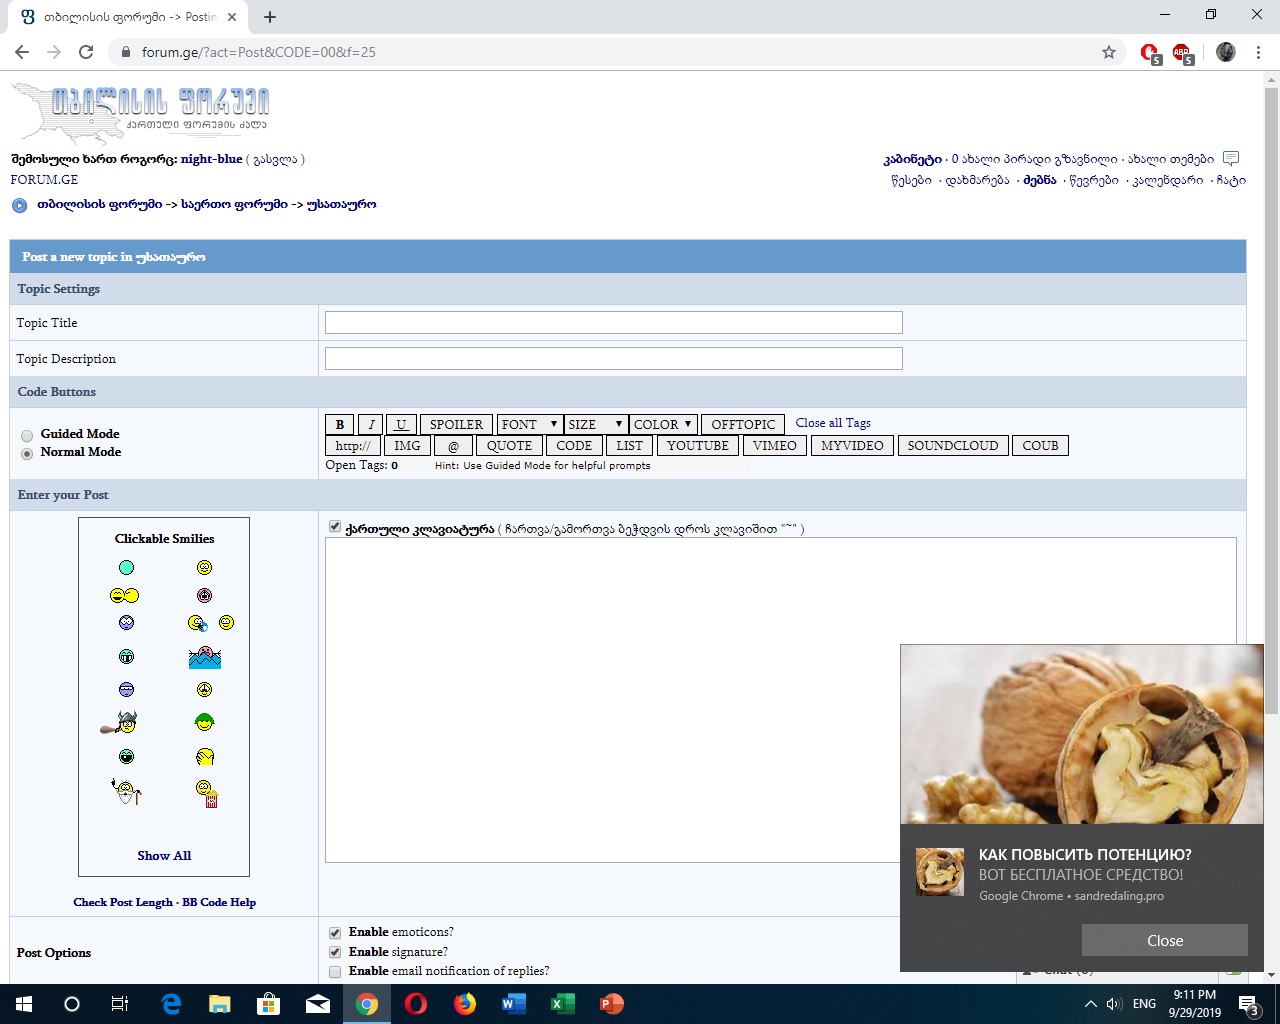Insert the pink smiley face

[205, 596]
